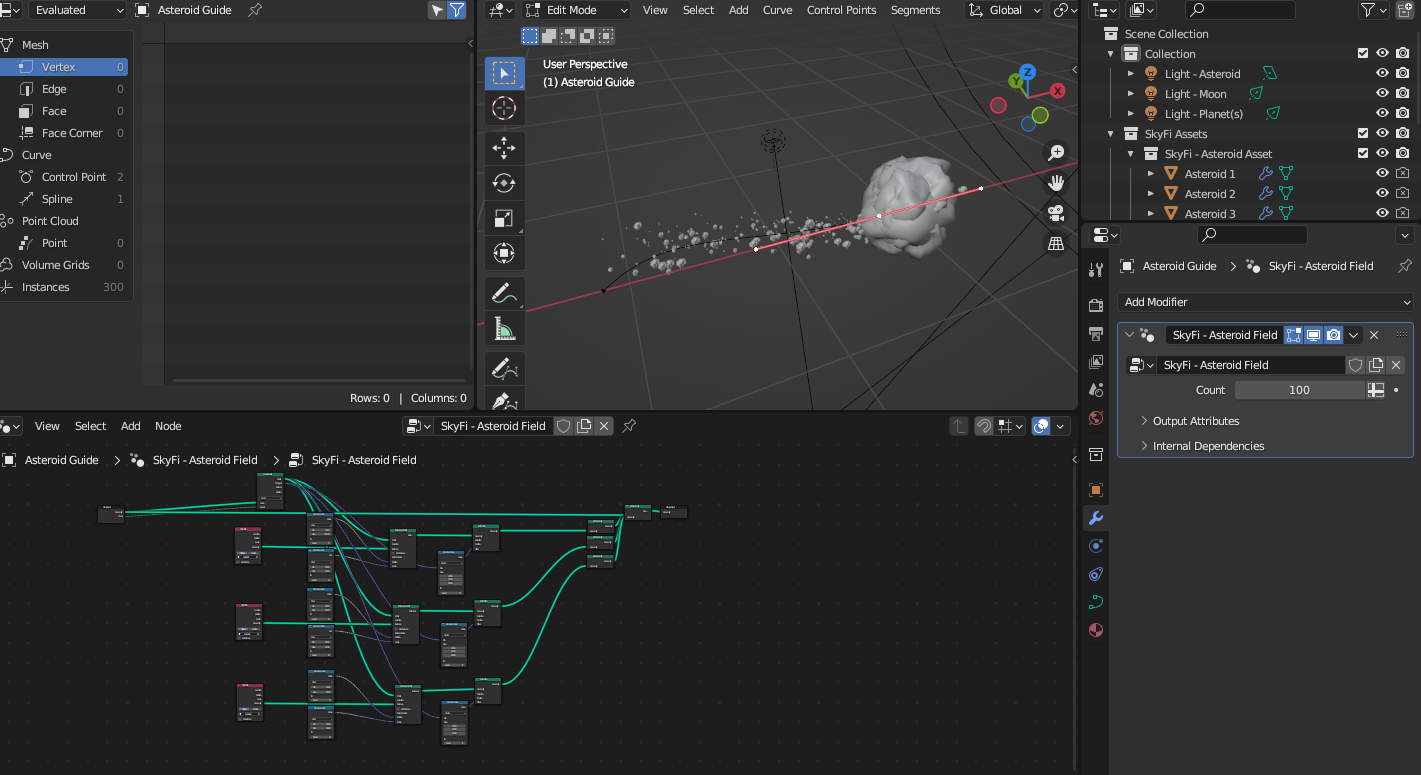Select the Measure tool
Screen dimensions: 1421x775
coord(504,328)
